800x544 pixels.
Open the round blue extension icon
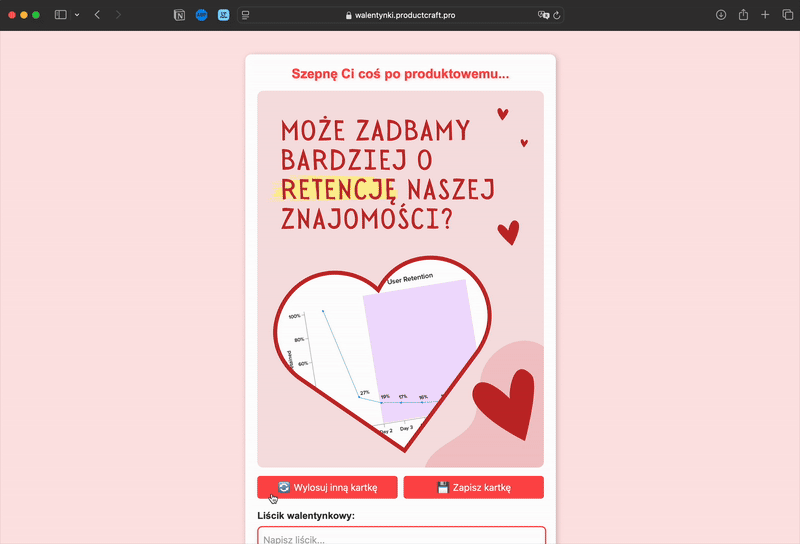point(202,15)
